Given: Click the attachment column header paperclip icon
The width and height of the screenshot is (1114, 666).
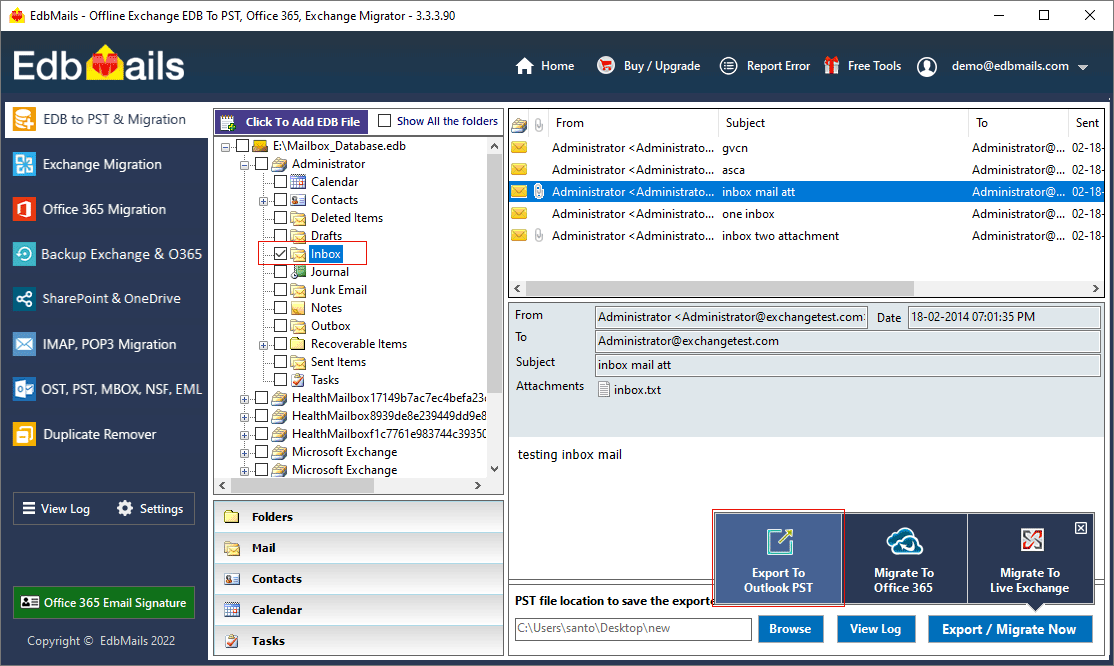Looking at the screenshot, I should [539, 125].
